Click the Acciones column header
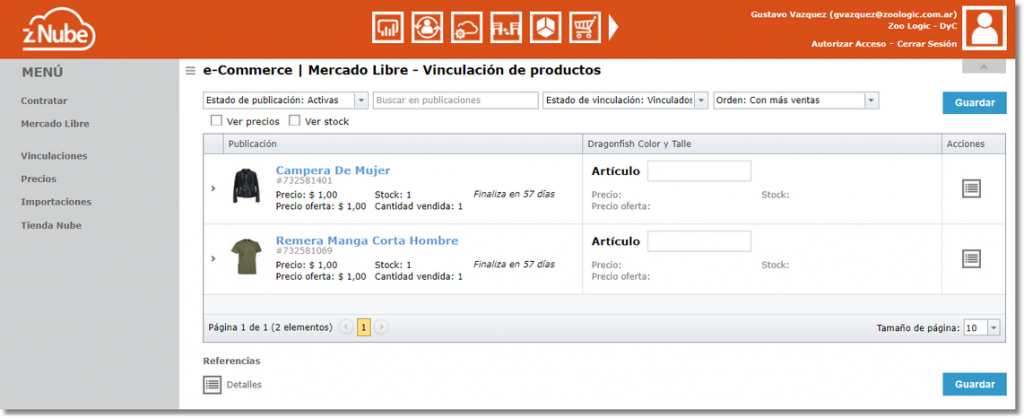 click(x=973, y=144)
